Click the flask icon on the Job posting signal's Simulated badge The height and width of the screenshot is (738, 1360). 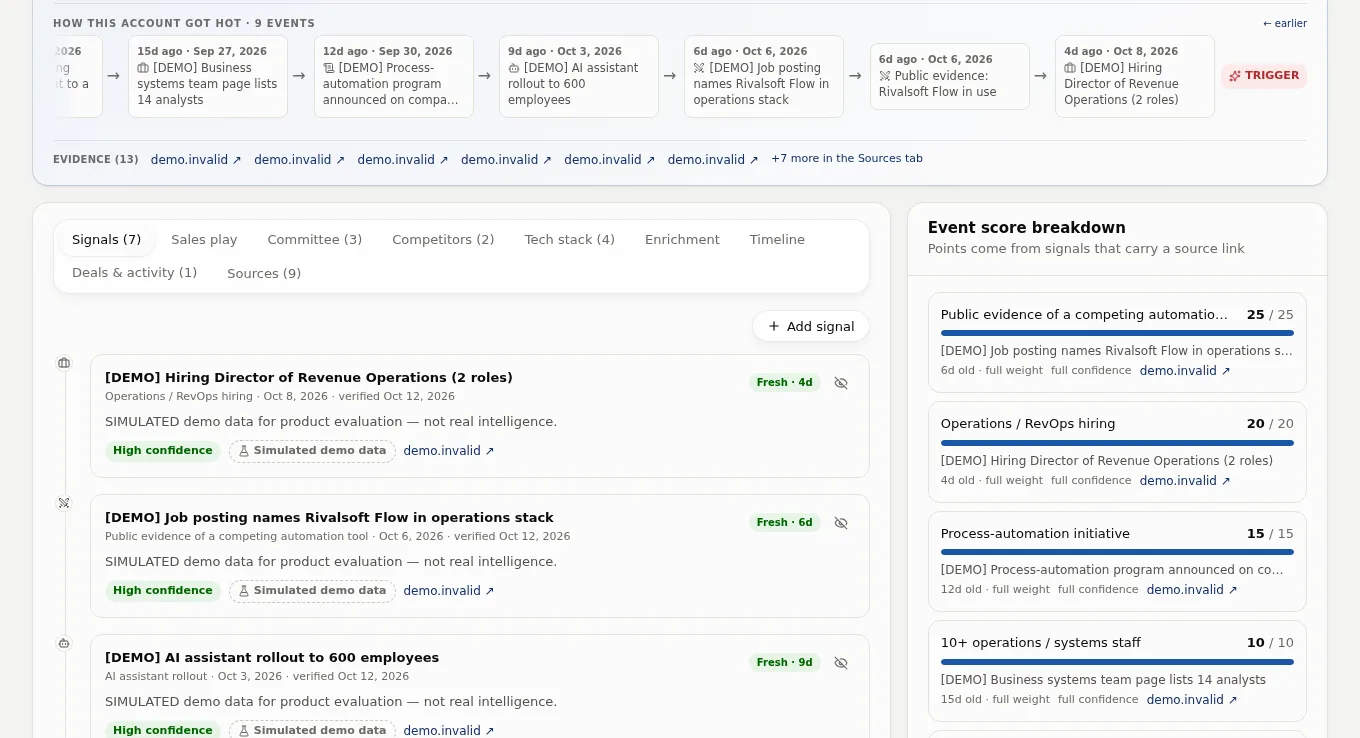(244, 591)
